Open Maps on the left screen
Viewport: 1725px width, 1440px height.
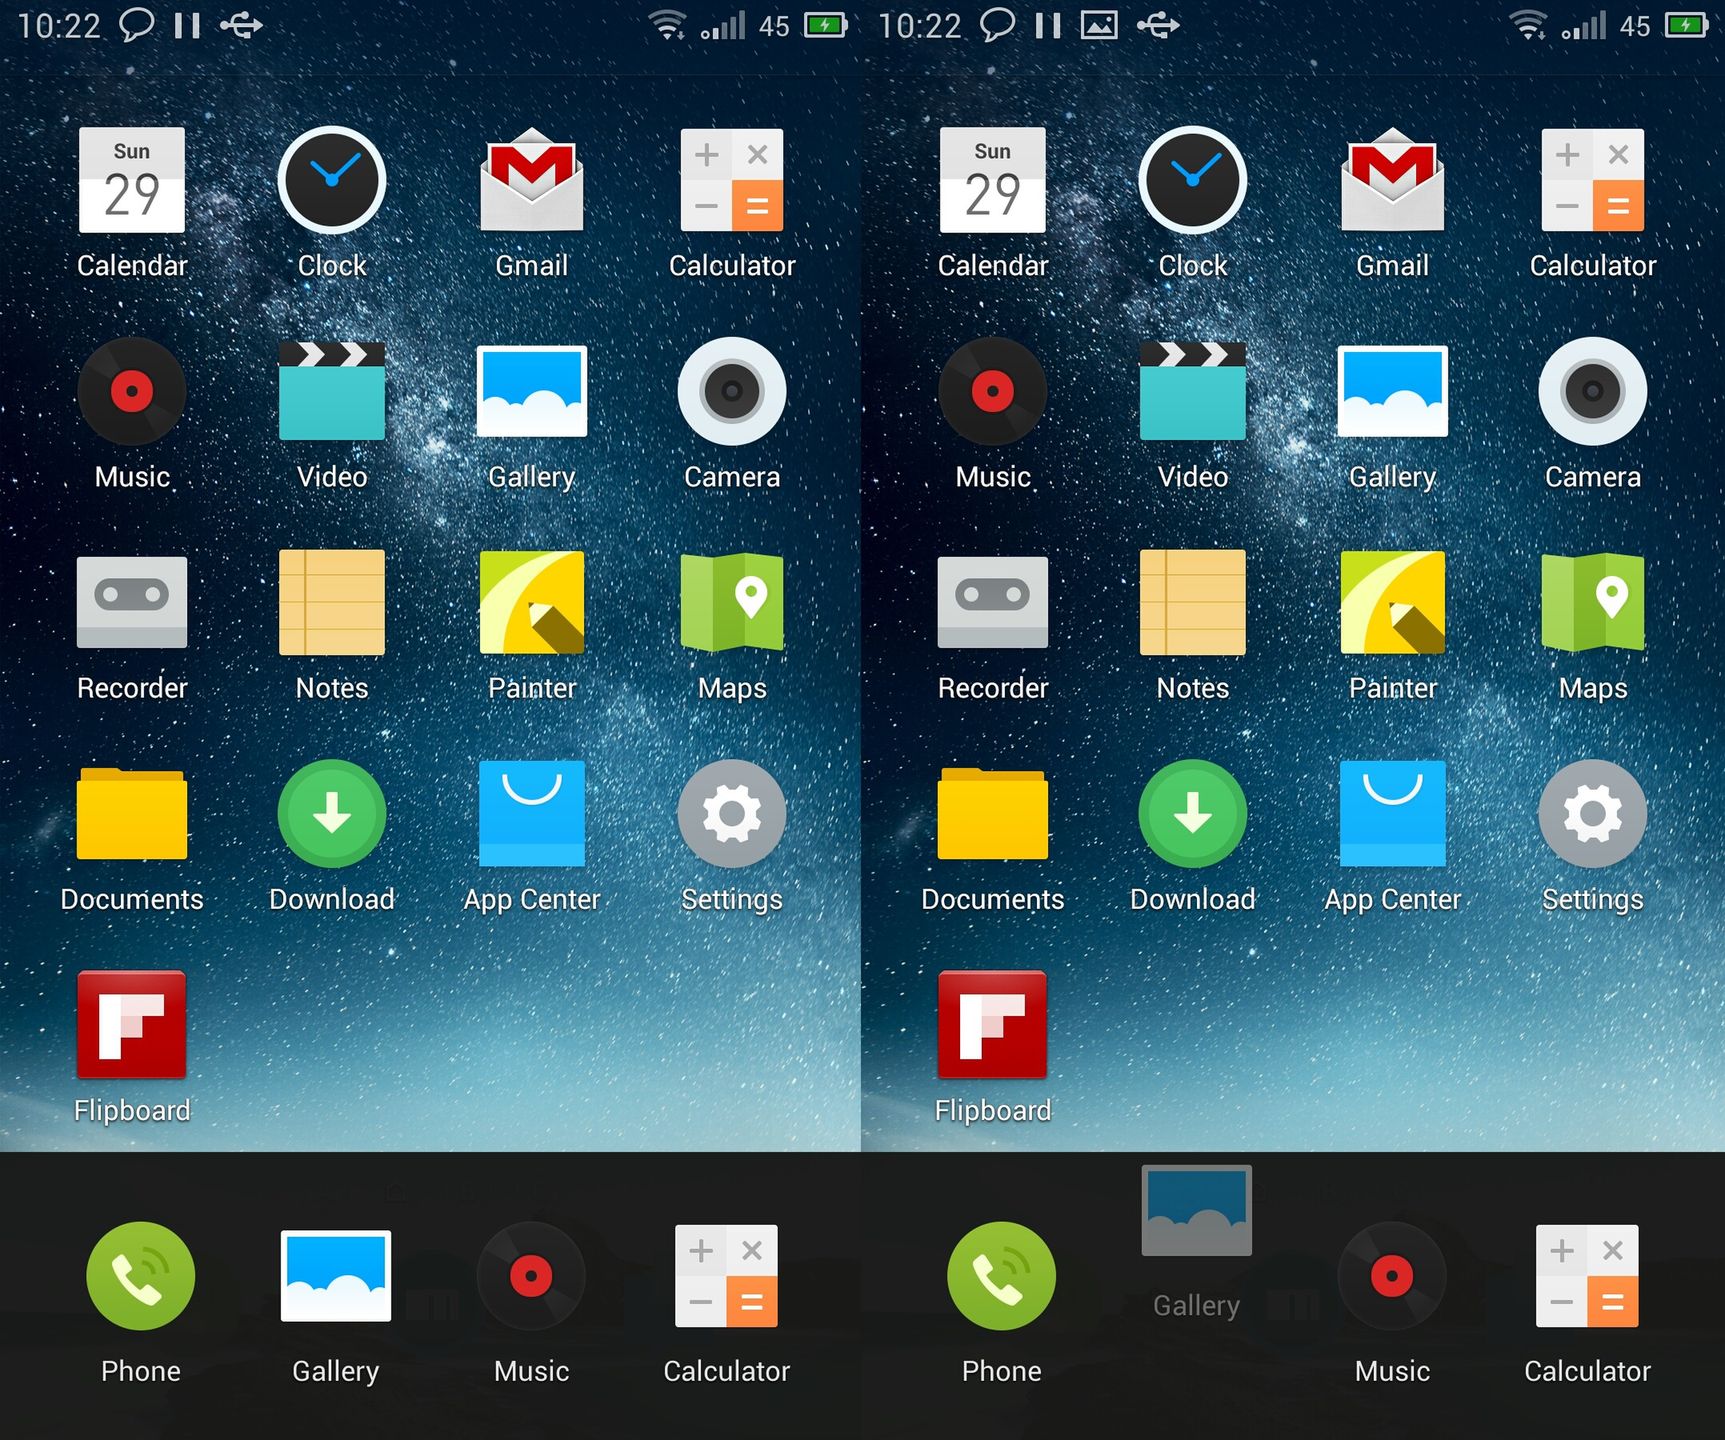click(732, 602)
